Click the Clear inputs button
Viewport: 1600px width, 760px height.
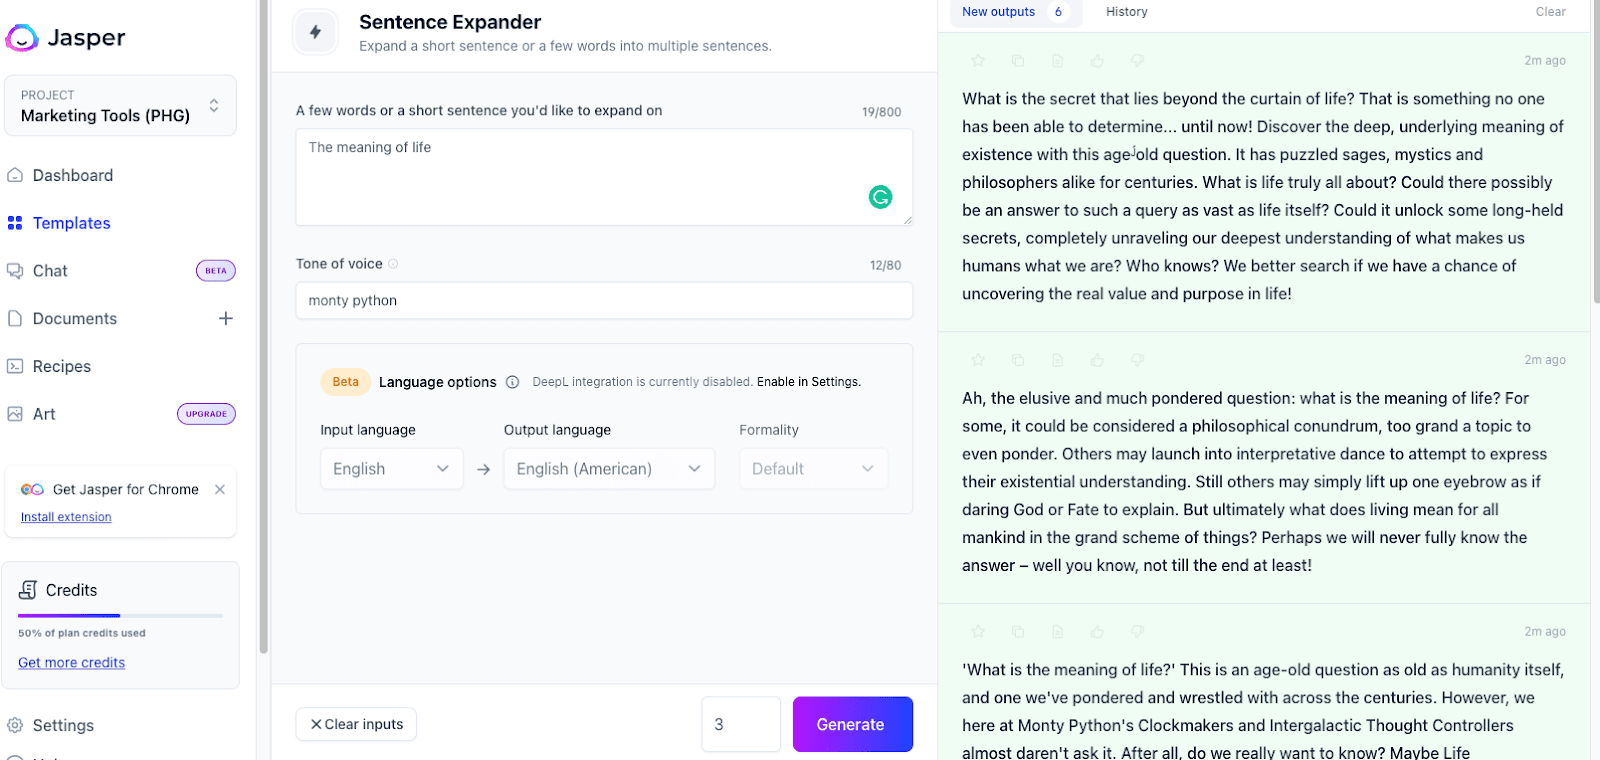click(x=356, y=724)
